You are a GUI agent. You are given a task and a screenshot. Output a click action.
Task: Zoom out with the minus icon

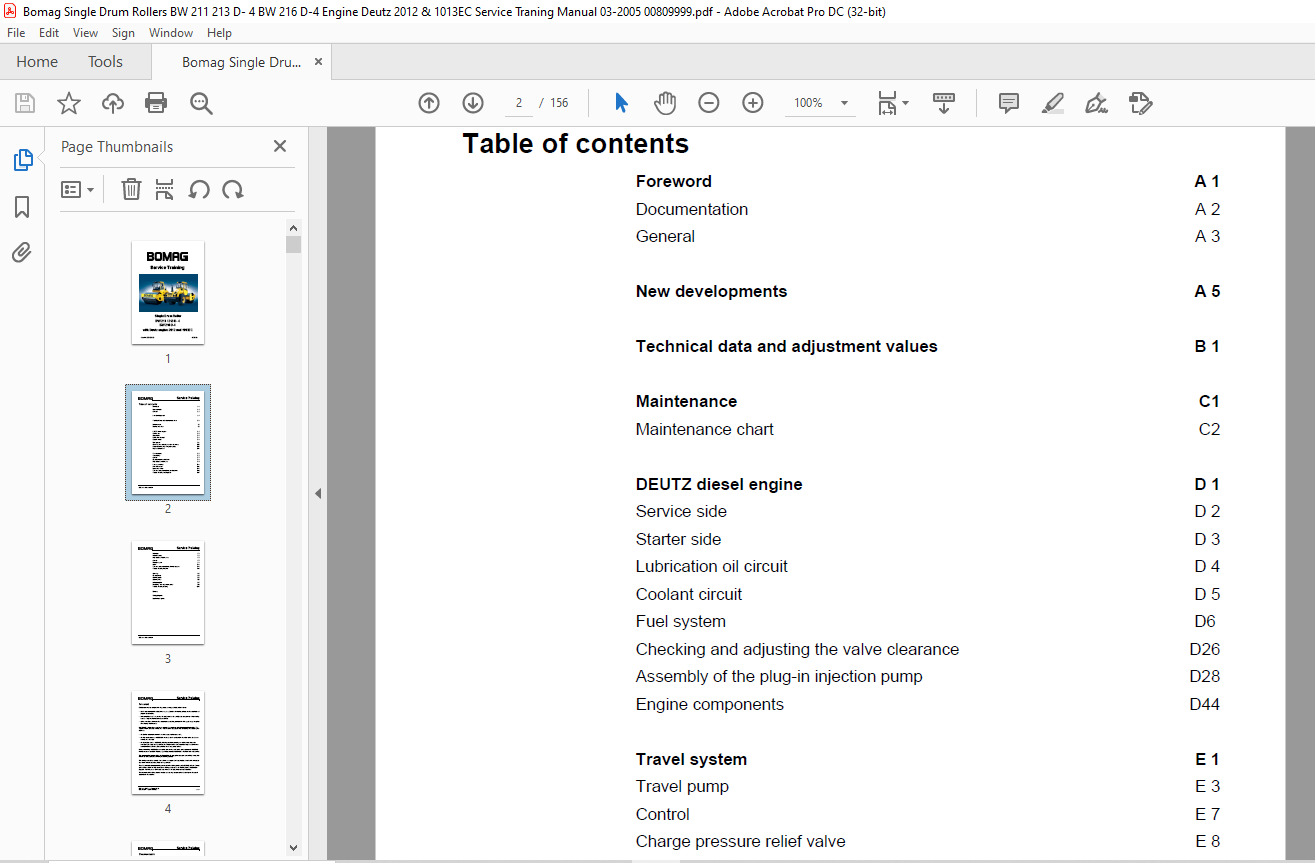pos(709,103)
